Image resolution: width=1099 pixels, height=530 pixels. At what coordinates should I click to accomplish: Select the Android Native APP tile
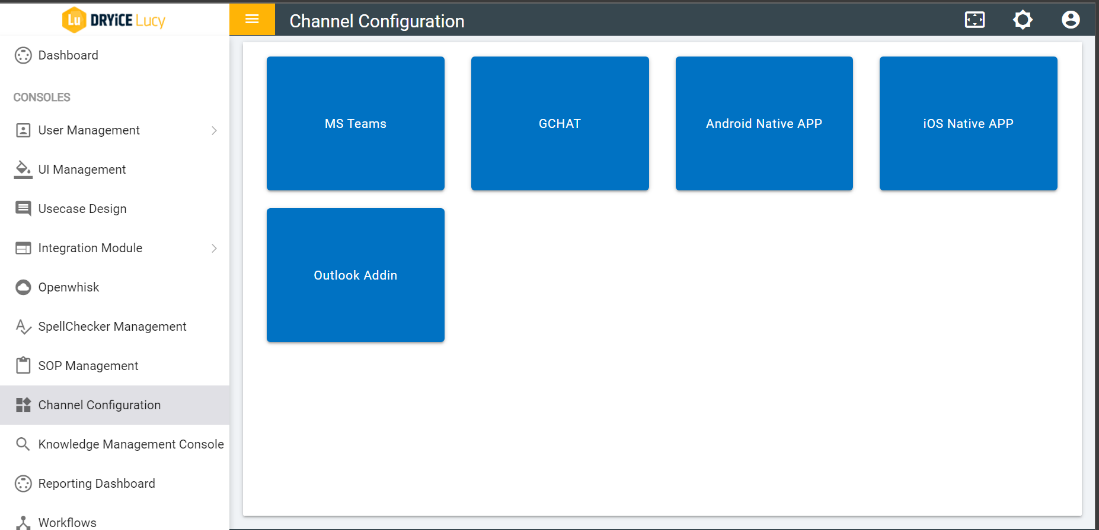(764, 123)
